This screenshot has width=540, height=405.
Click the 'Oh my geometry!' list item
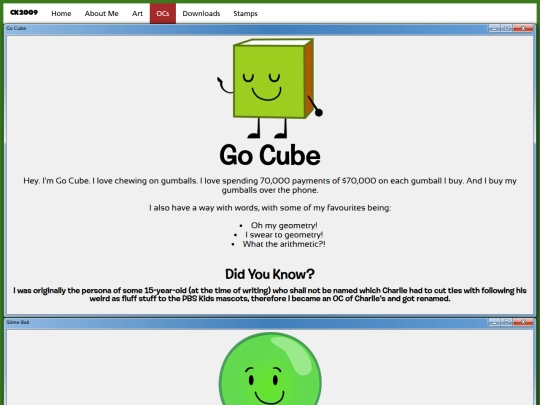pyautogui.click(x=284, y=225)
